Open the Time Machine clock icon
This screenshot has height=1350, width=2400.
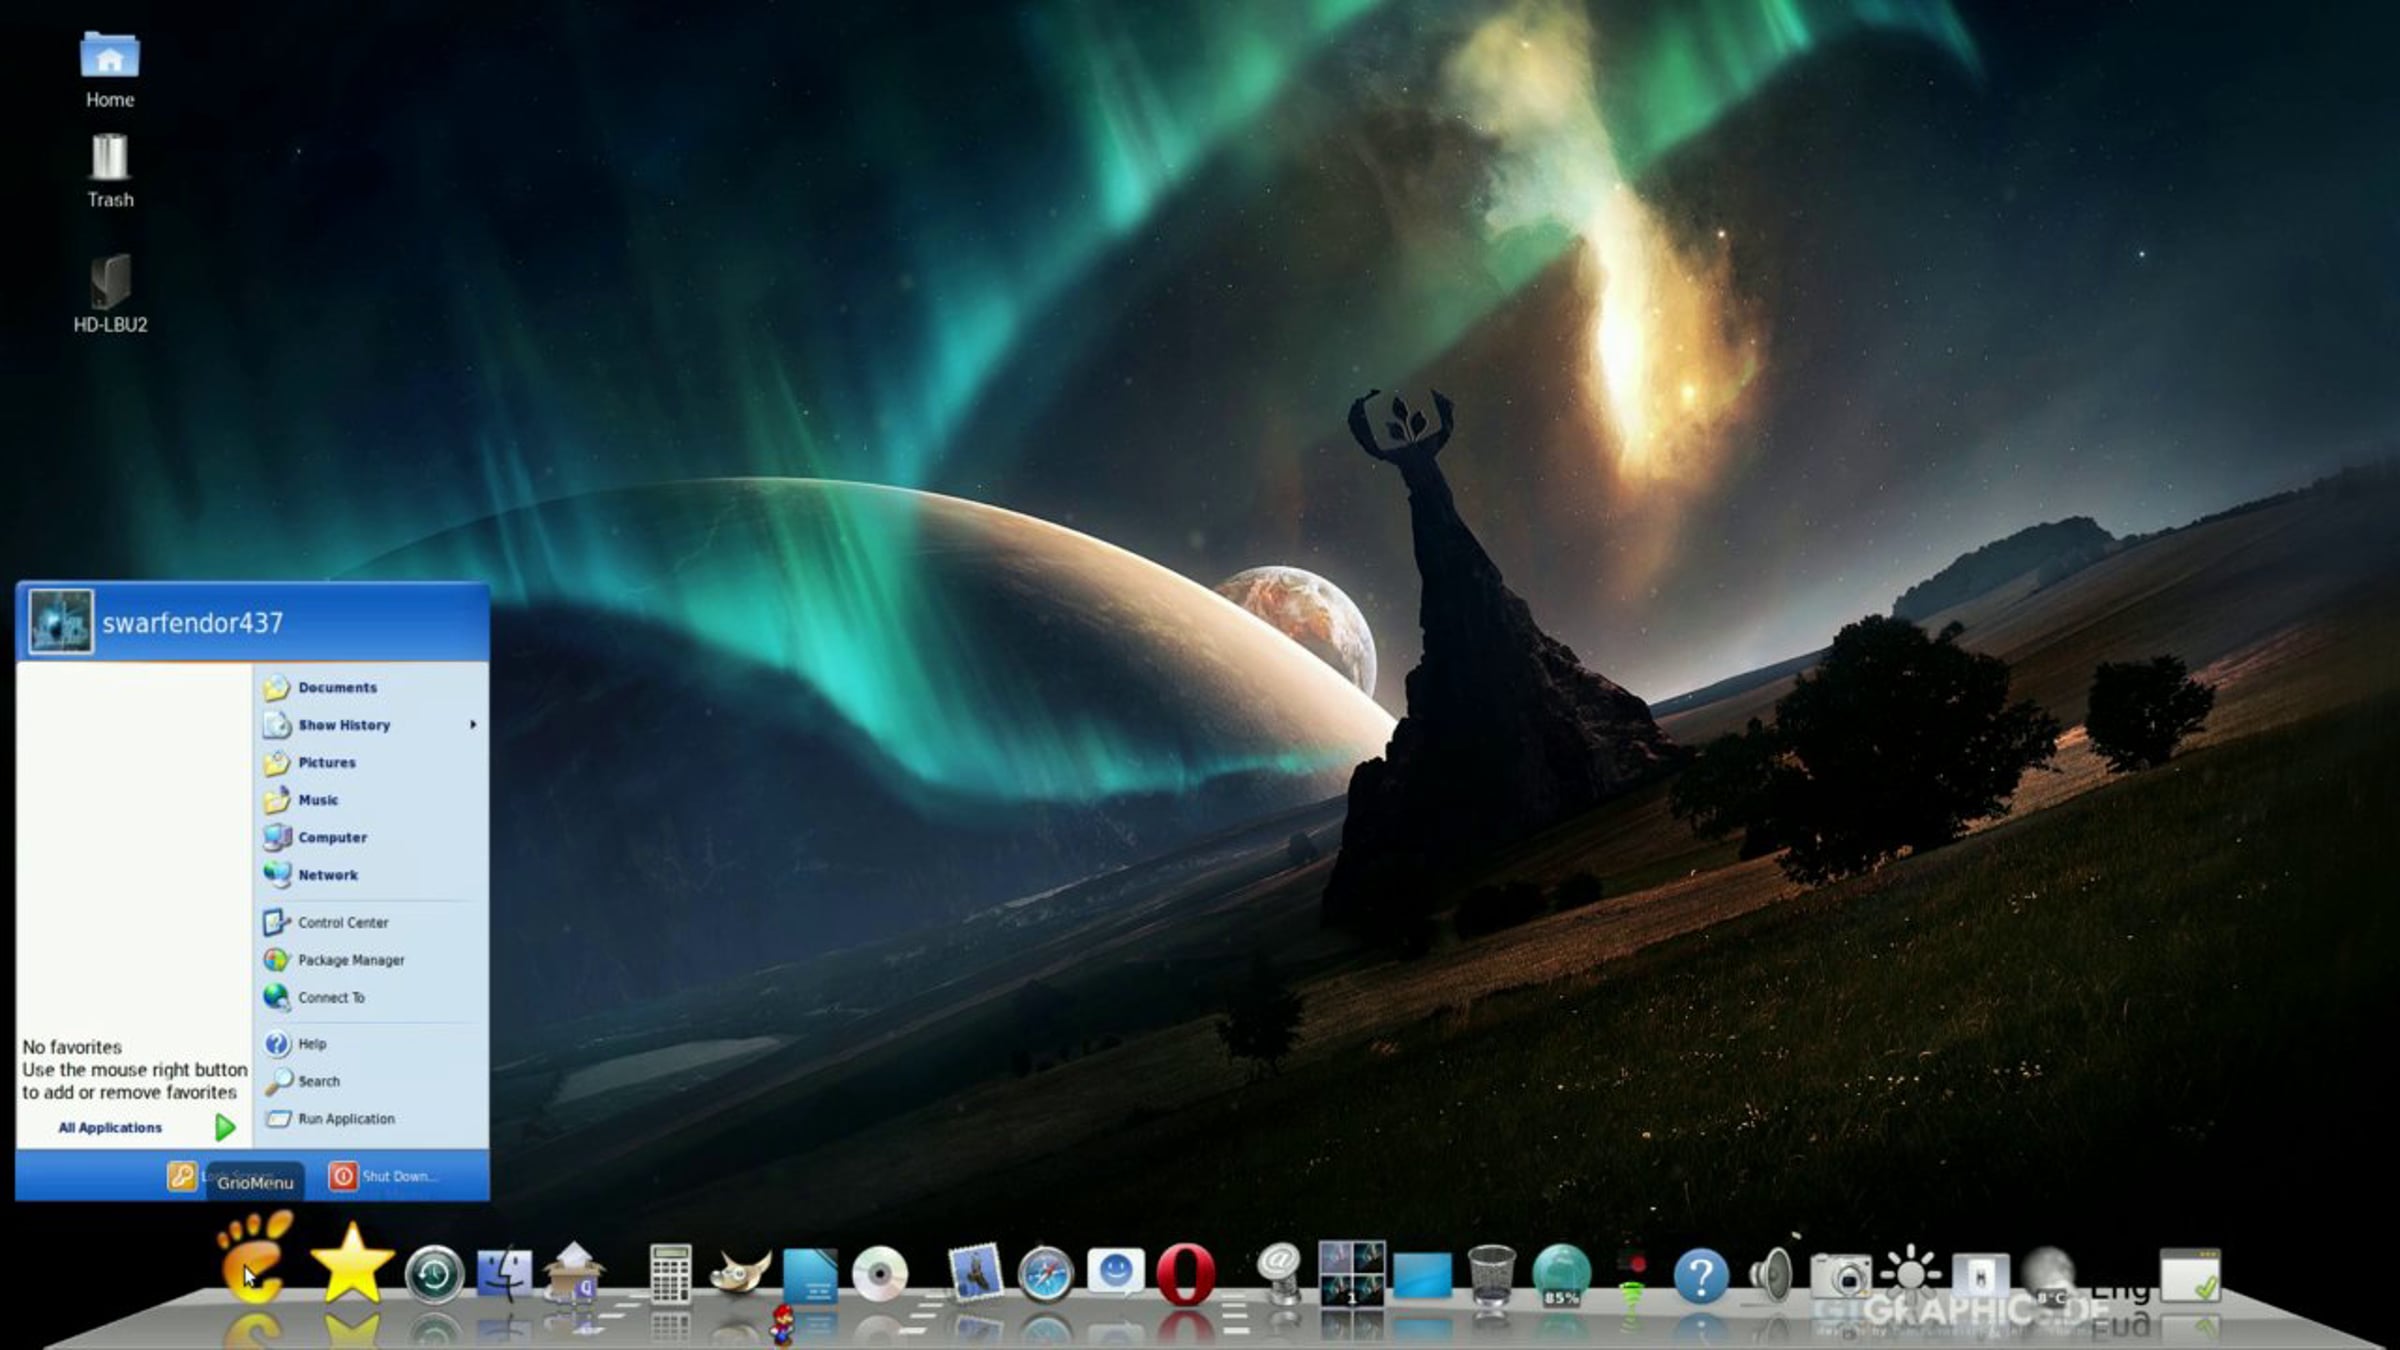click(x=434, y=1275)
